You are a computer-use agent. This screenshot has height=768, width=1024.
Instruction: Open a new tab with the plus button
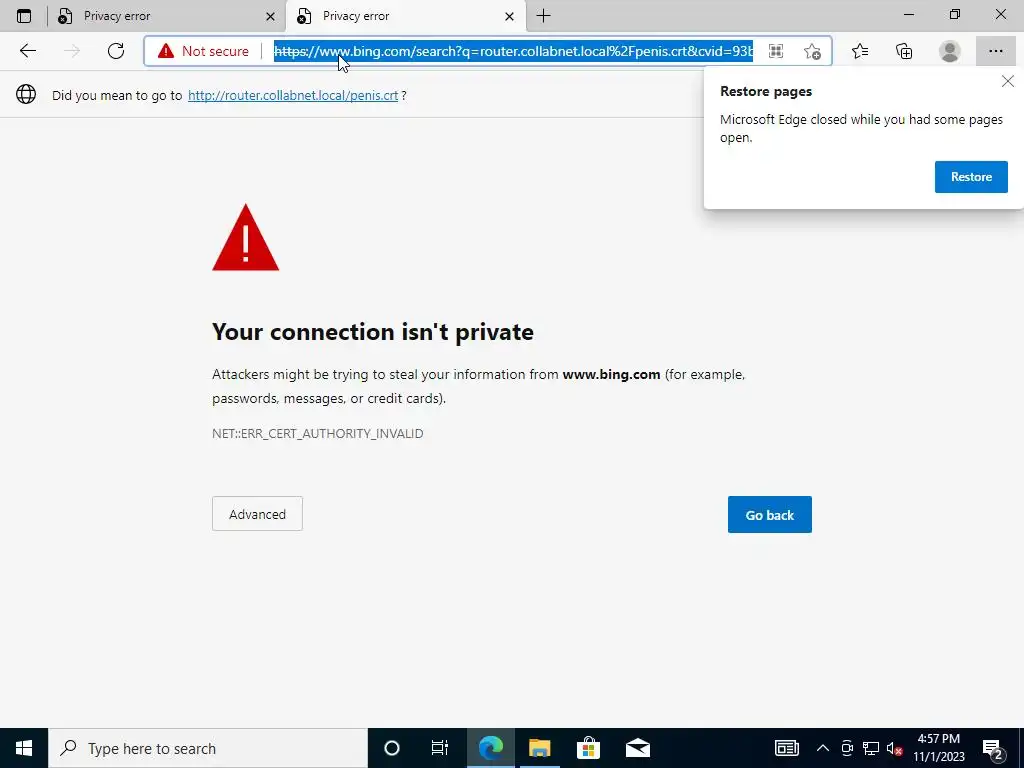click(543, 16)
